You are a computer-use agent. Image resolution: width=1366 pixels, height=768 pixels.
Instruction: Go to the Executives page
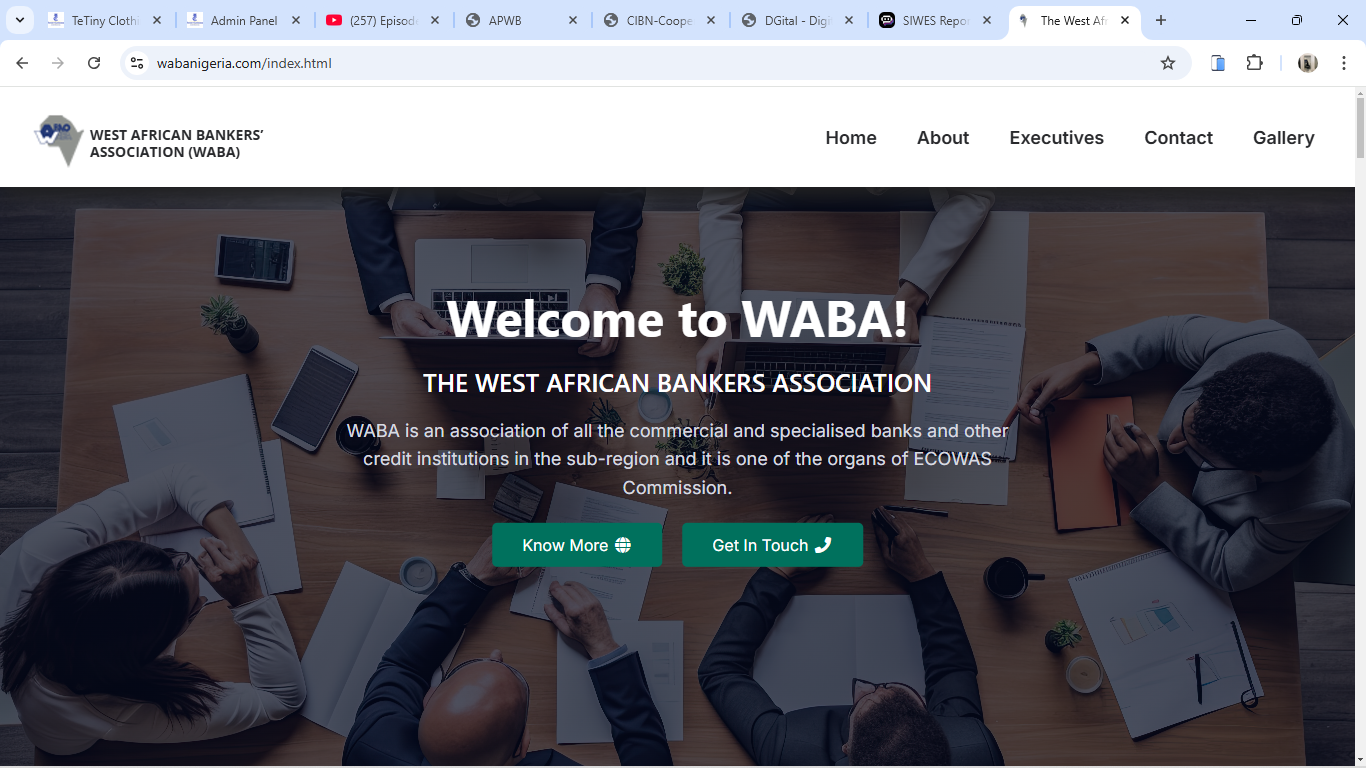[x=1056, y=138]
